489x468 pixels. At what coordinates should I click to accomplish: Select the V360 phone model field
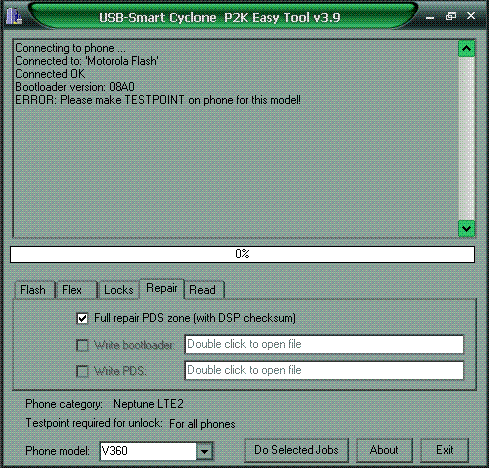(x=148, y=451)
